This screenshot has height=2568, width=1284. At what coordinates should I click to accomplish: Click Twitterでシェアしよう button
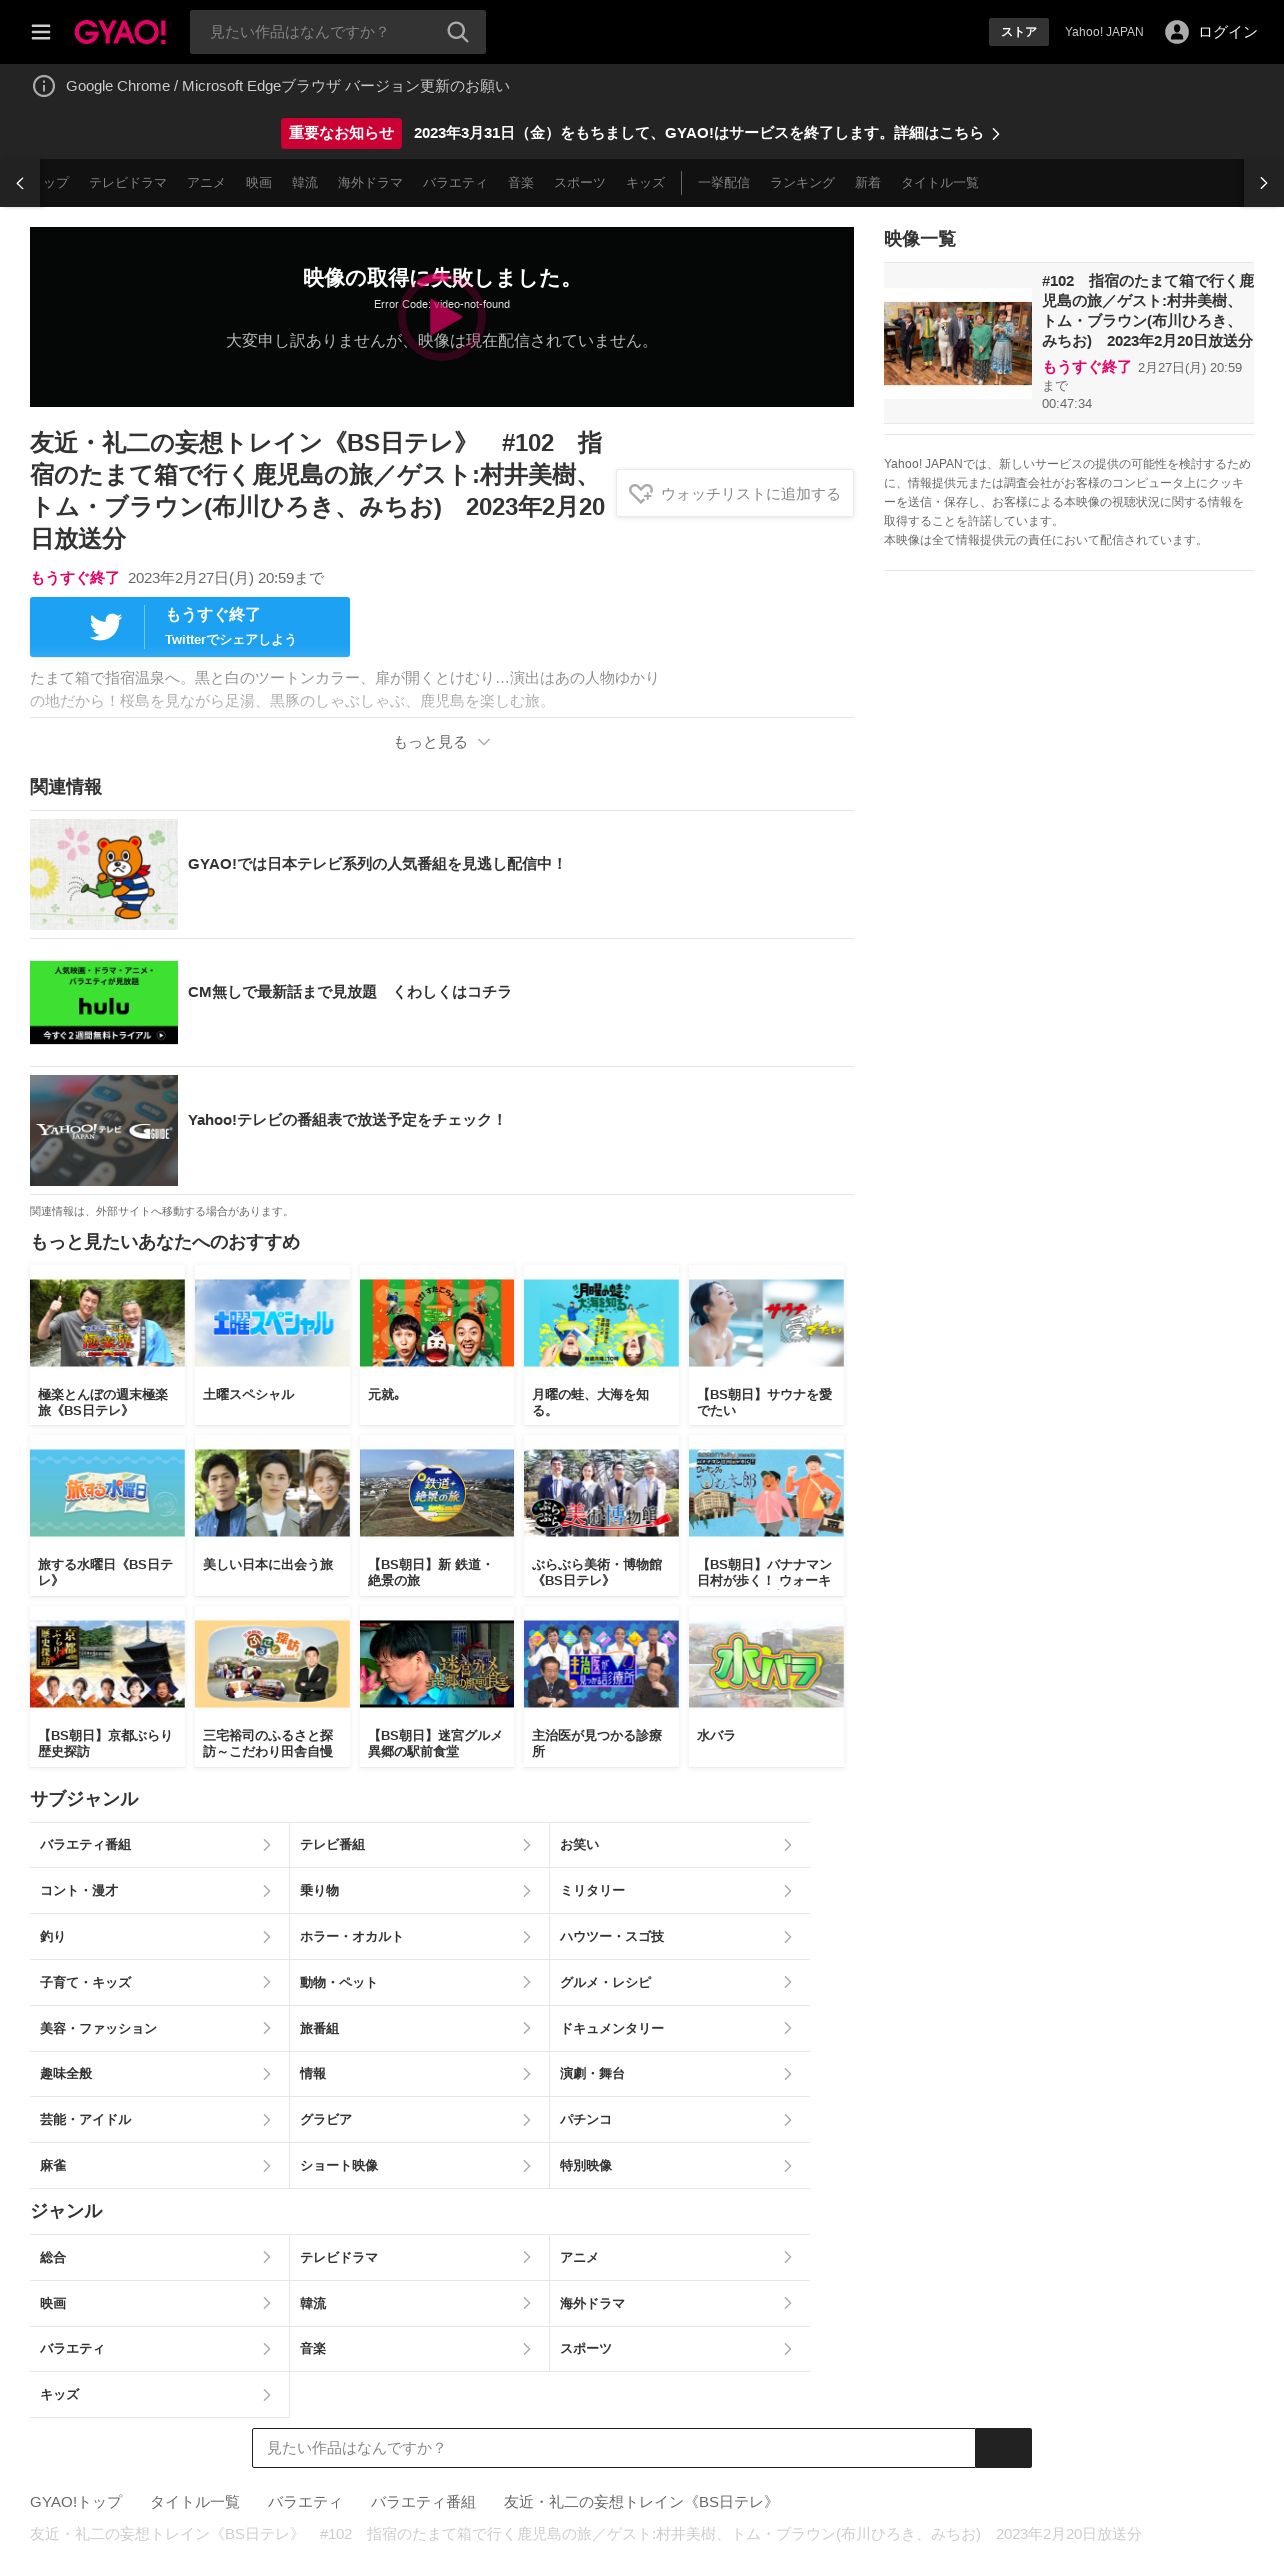[190, 627]
